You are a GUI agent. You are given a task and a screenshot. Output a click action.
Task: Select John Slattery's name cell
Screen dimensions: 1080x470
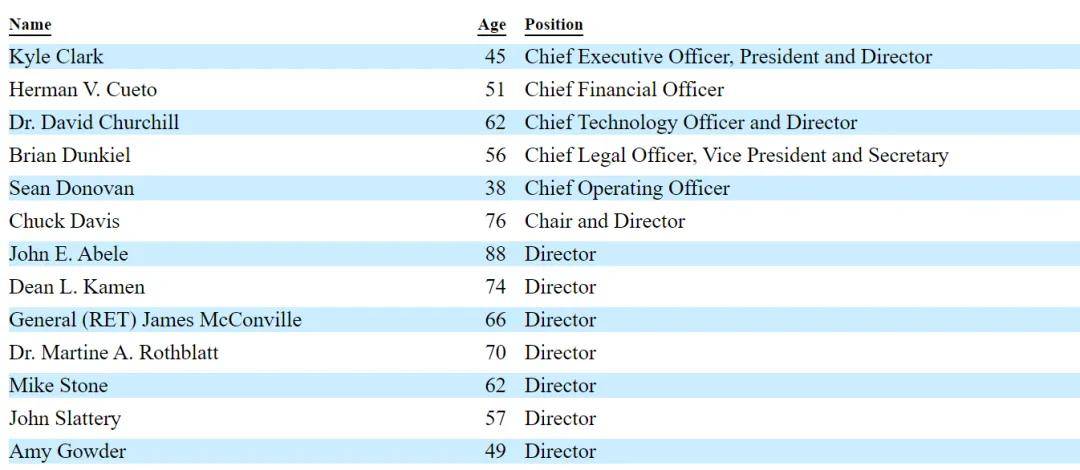[65, 418]
